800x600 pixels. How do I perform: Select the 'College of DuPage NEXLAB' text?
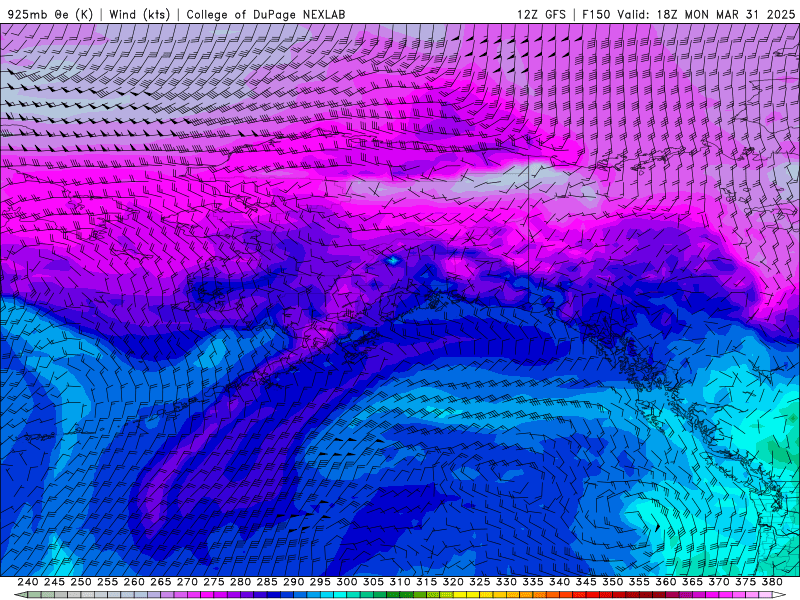pyautogui.click(x=266, y=15)
